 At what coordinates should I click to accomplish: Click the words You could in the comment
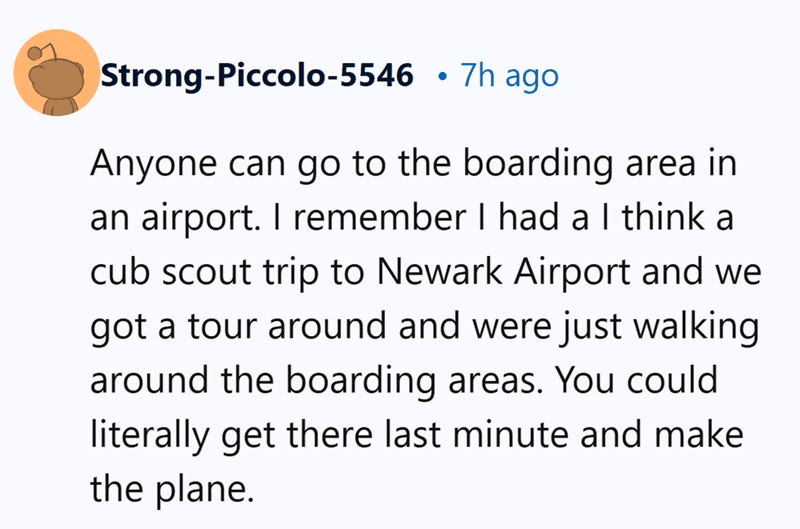636,380
